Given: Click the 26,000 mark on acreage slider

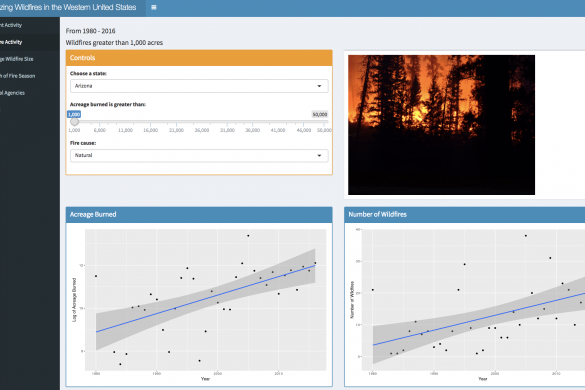Looking at the screenshot, I should tap(201, 130).
